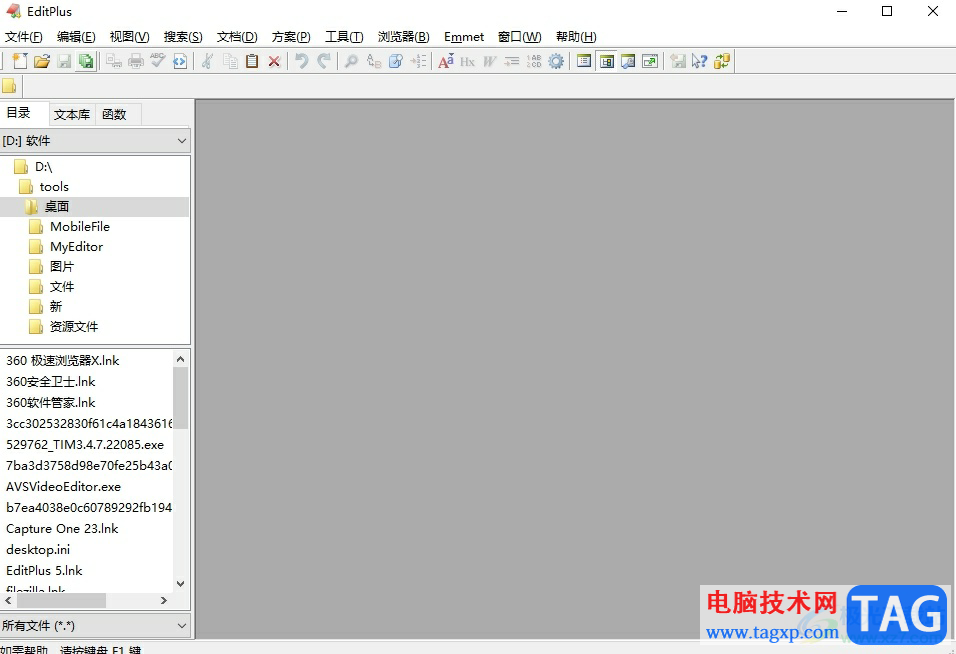This screenshot has width=956, height=654.
Task: Open the 文件(F) menu
Action: coord(24,37)
